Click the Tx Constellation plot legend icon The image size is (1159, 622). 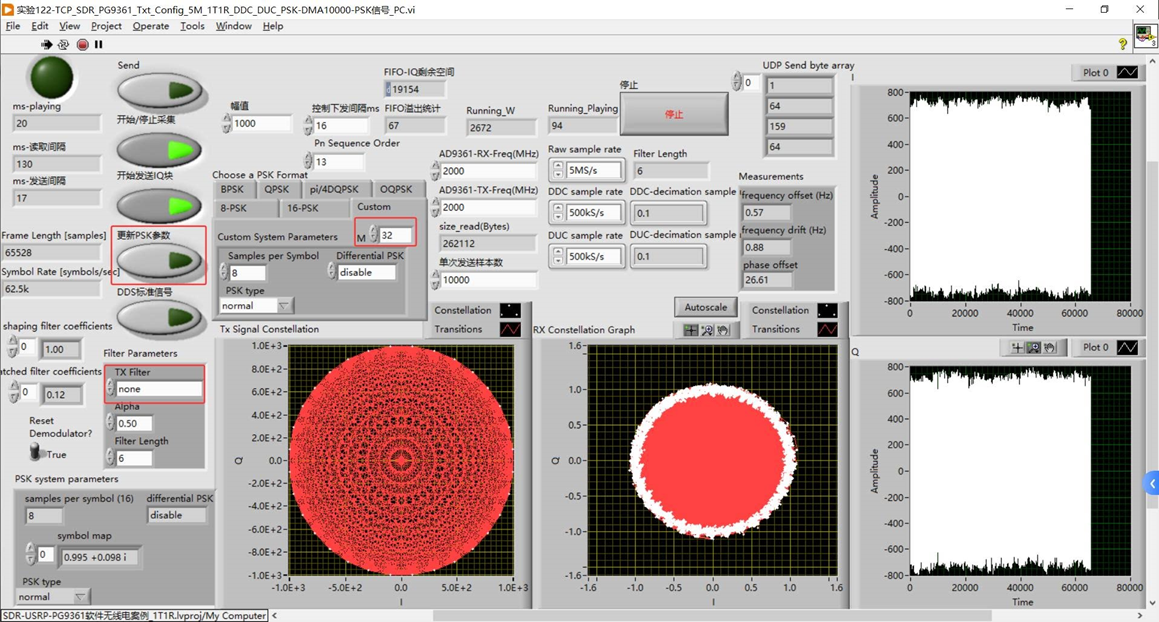click(x=510, y=311)
